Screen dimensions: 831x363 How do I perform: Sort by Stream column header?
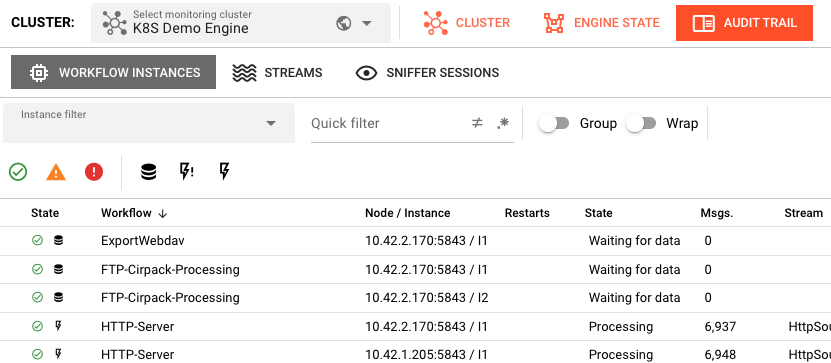coord(803,213)
